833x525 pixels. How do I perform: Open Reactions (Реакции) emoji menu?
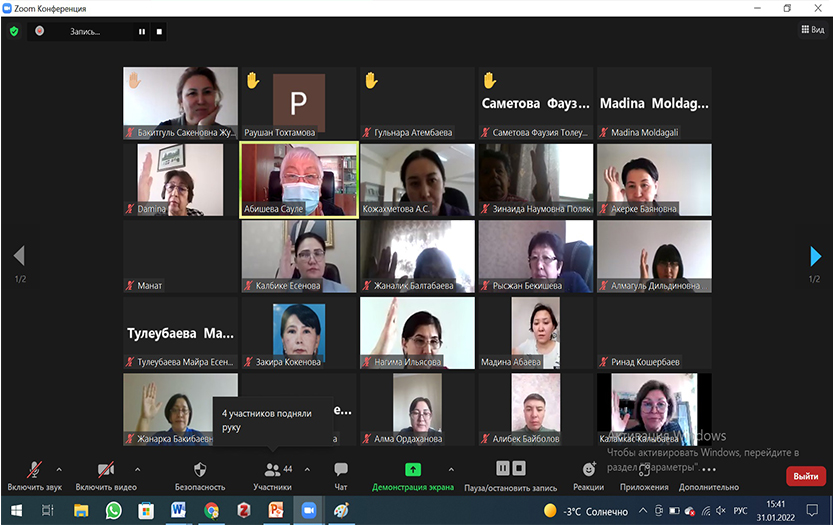589,470
